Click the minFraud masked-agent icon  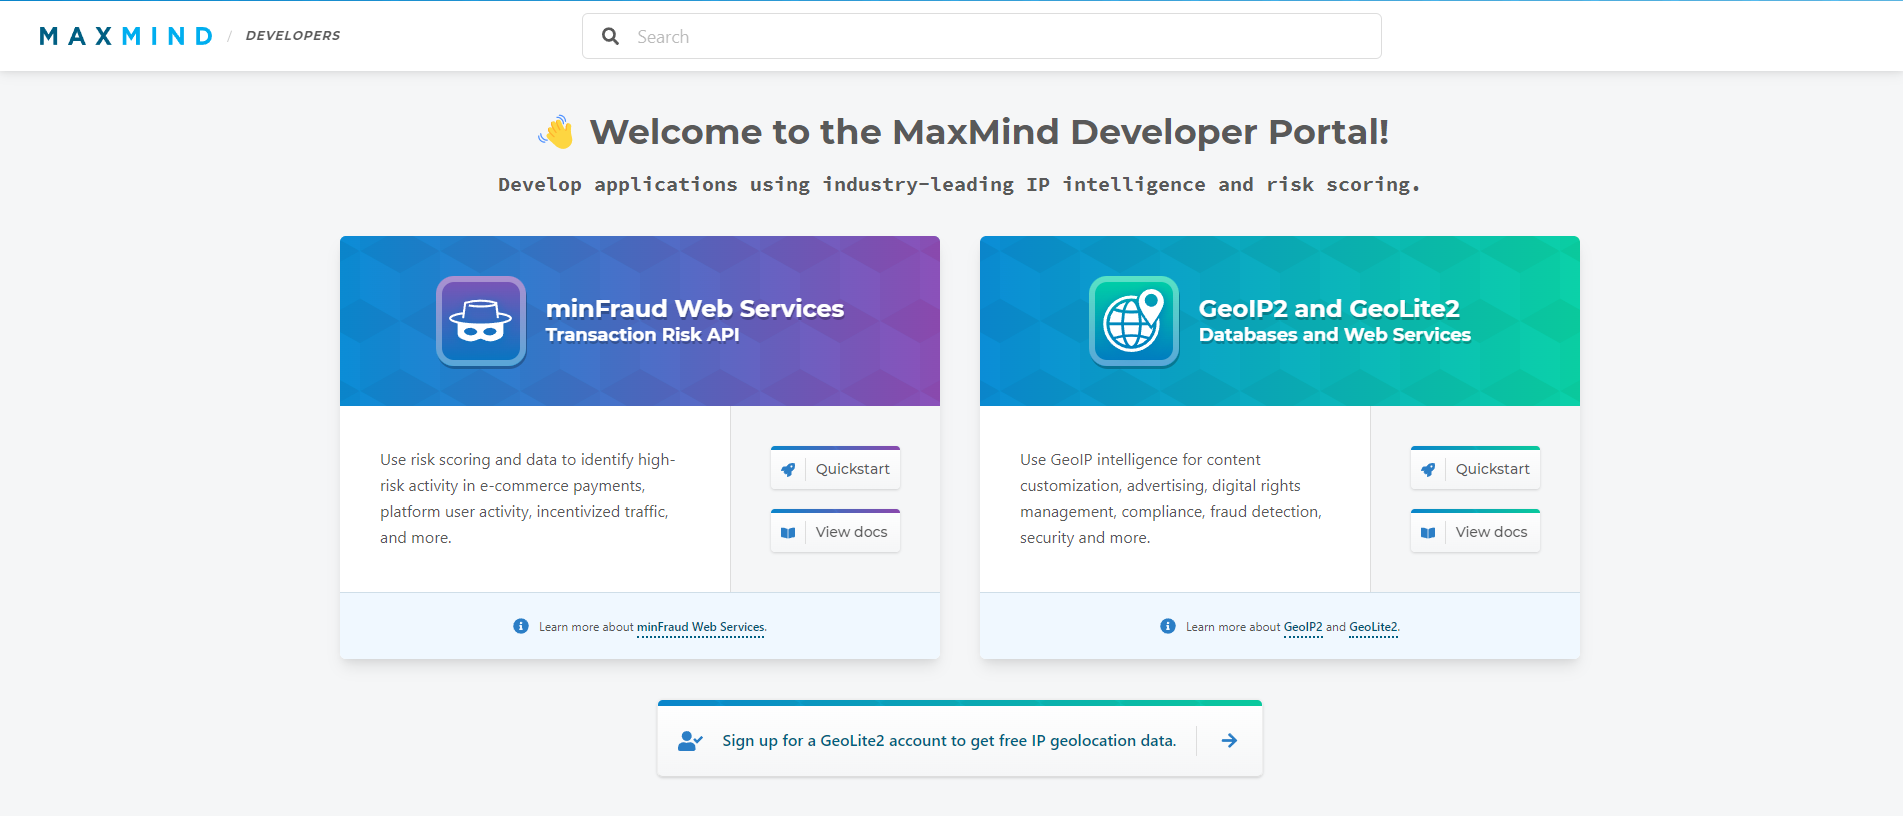481,321
